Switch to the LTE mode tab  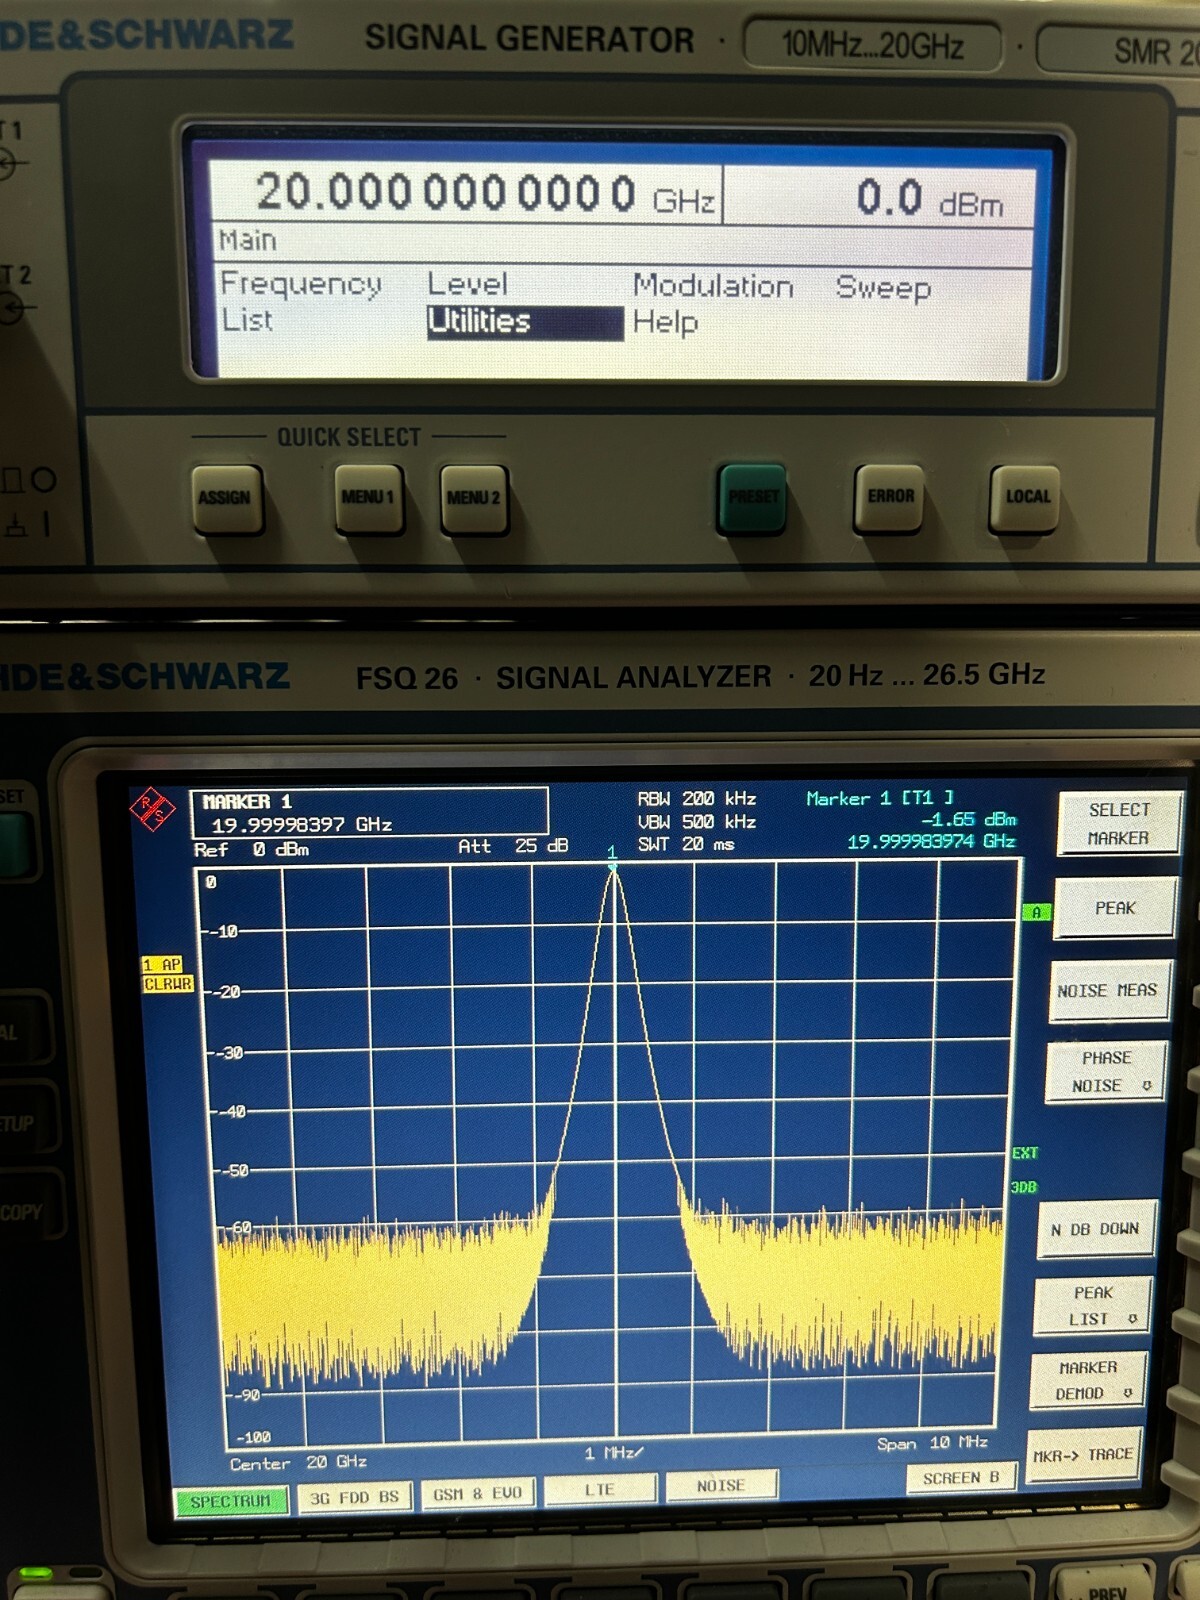[600, 1490]
